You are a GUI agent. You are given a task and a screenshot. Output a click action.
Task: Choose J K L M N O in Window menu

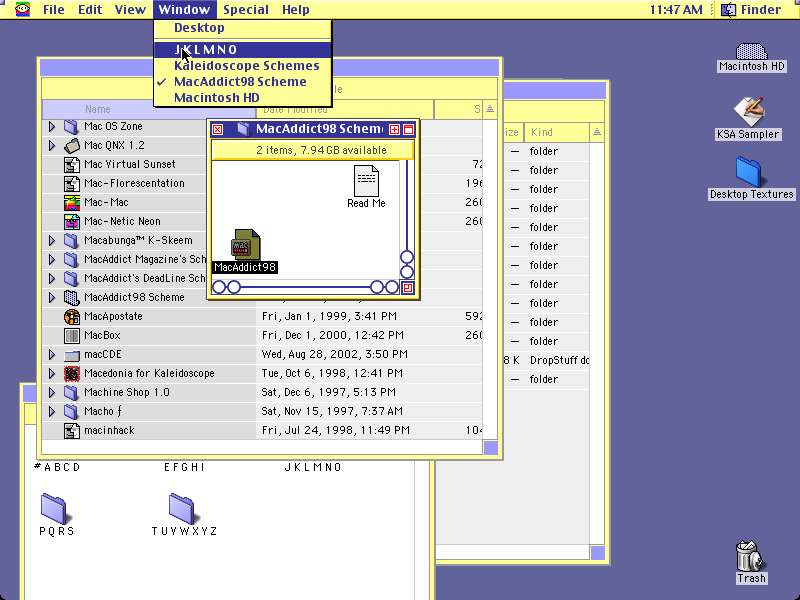click(243, 49)
